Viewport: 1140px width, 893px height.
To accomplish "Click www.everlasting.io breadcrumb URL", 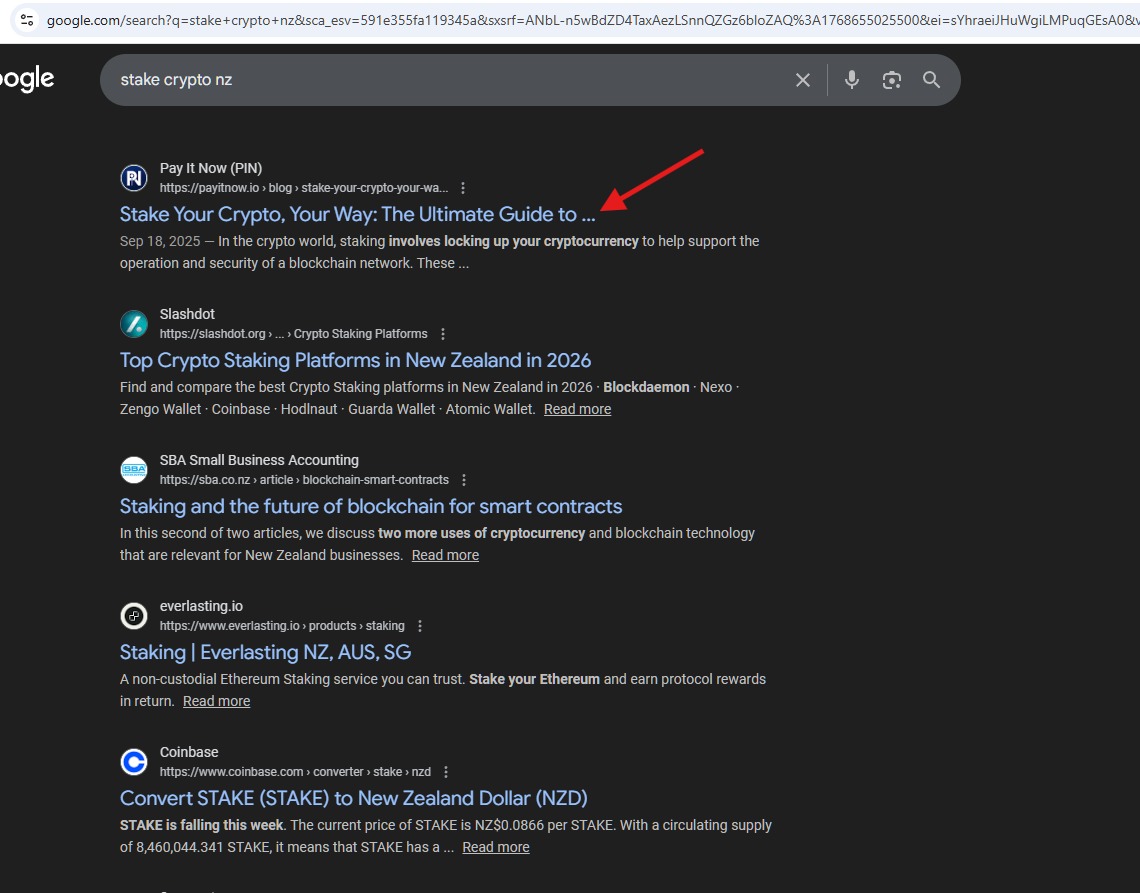I will (x=282, y=626).
